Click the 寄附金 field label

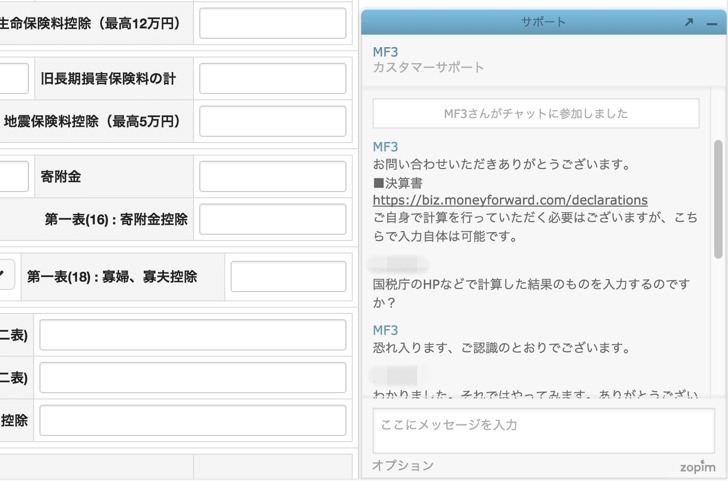click(x=61, y=176)
